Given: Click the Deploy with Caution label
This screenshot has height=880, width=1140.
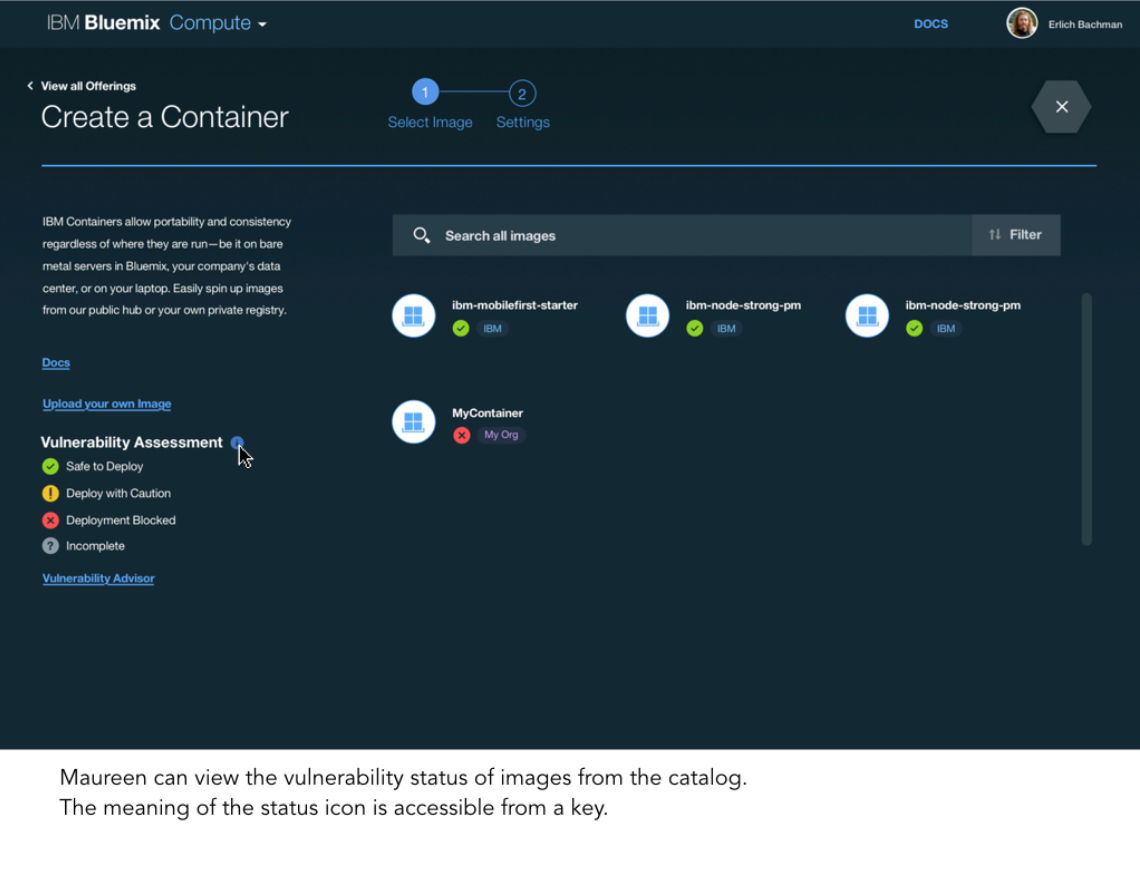Looking at the screenshot, I should pyautogui.click(x=119, y=493).
